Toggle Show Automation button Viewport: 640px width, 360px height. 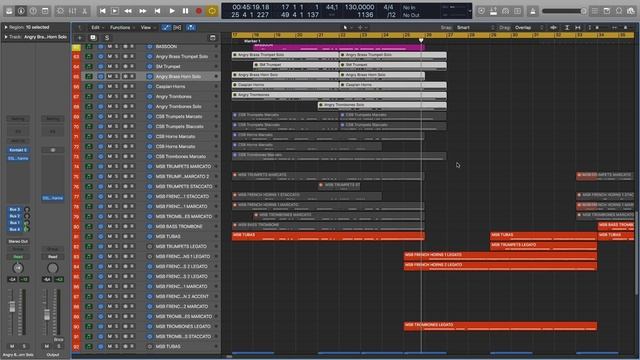tap(166, 27)
